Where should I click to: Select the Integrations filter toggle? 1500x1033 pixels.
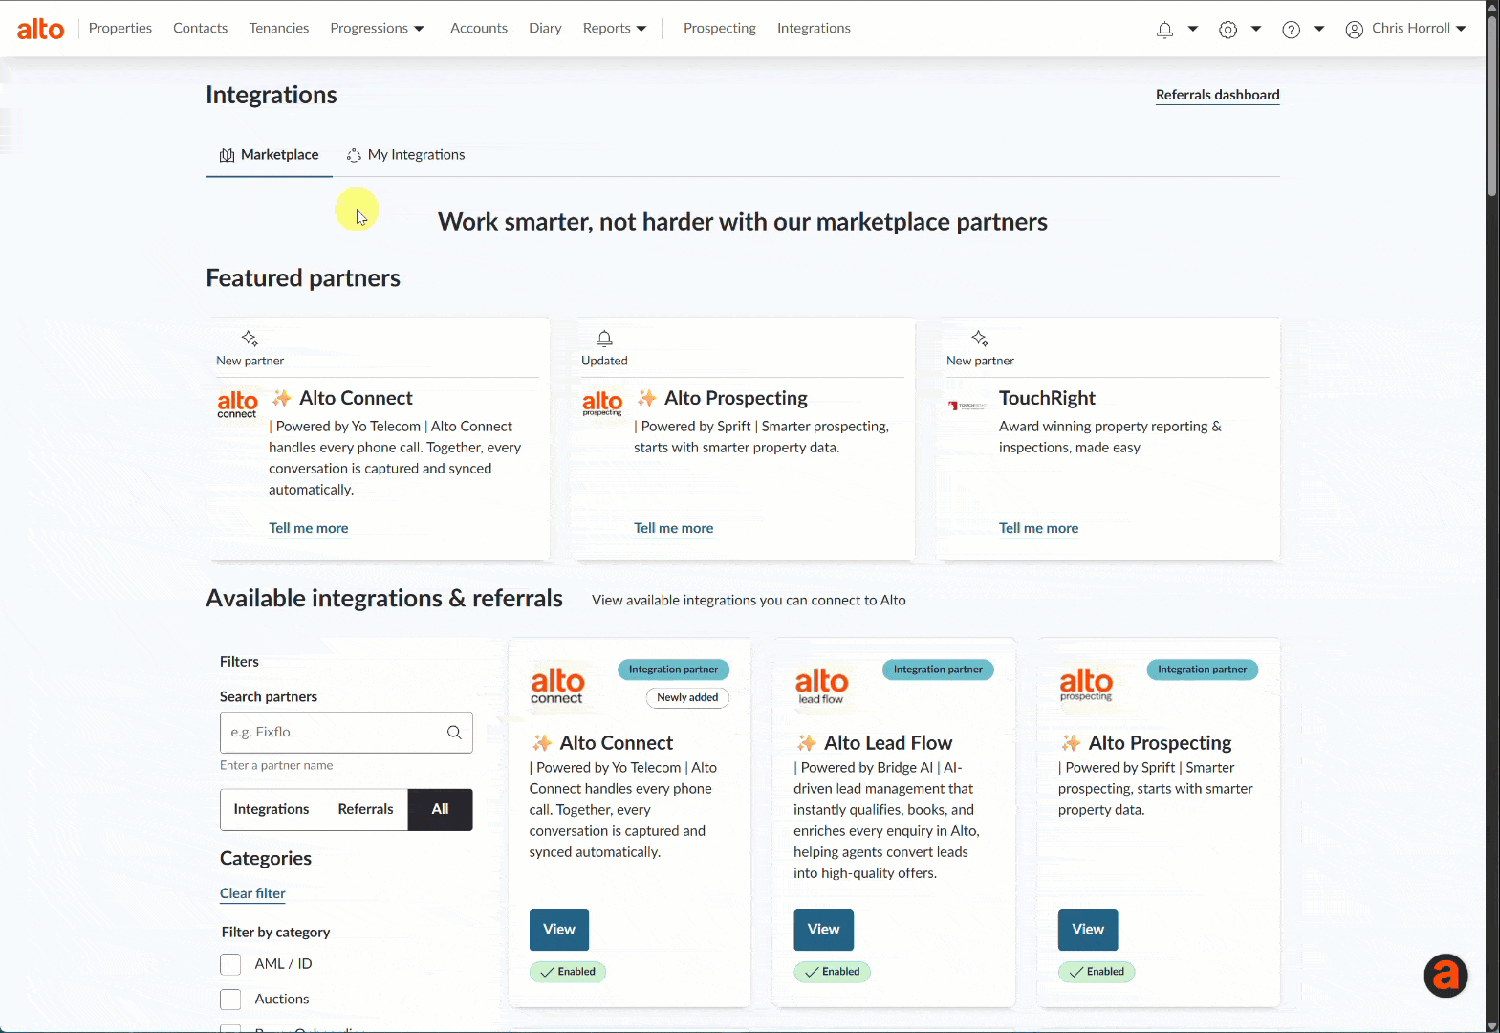(x=271, y=809)
